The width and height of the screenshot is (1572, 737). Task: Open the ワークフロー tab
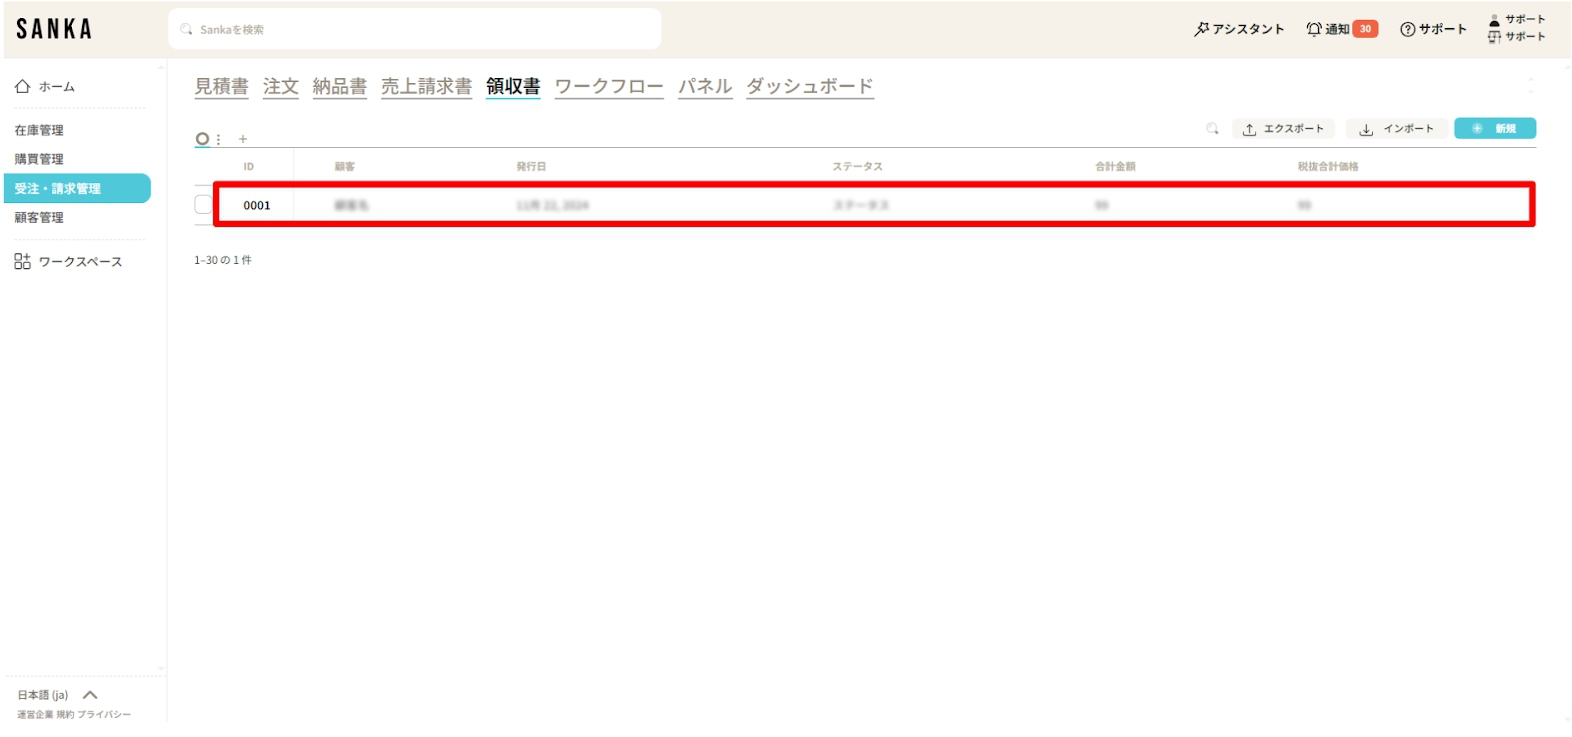click(x=609, y=87)
